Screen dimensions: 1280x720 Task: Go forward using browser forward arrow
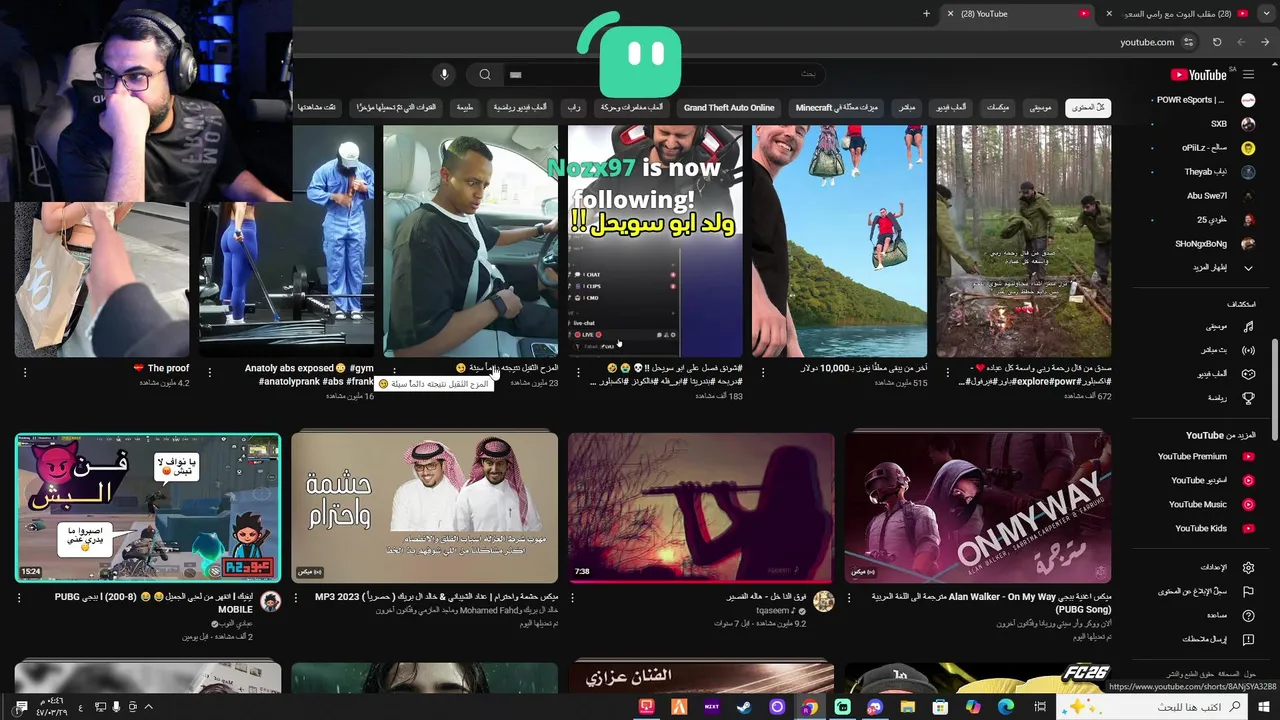(x=1241, y=42)
